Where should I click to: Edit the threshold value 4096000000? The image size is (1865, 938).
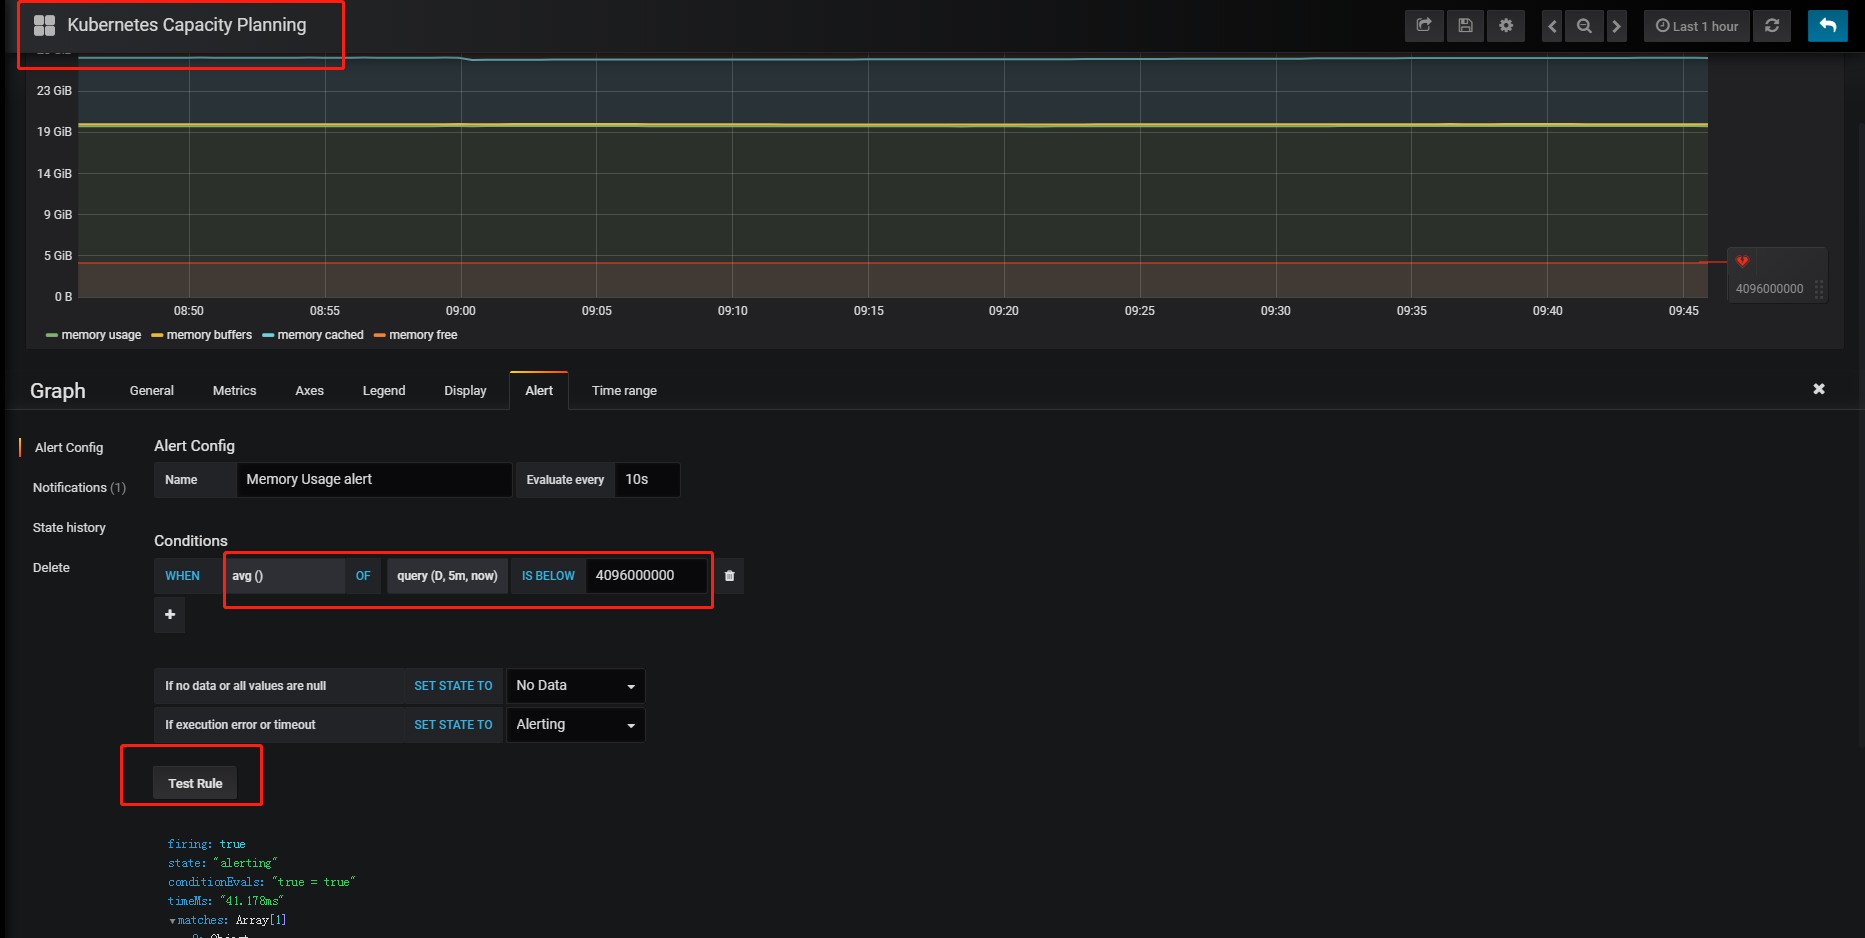pyautogui.click(x=646, y=576)
